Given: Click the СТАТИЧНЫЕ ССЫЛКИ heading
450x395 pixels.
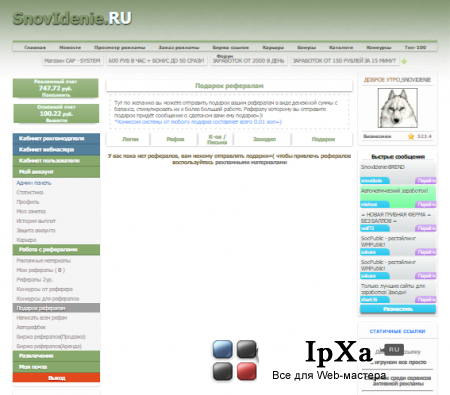Looking at the screenshot, I should 397,331.
